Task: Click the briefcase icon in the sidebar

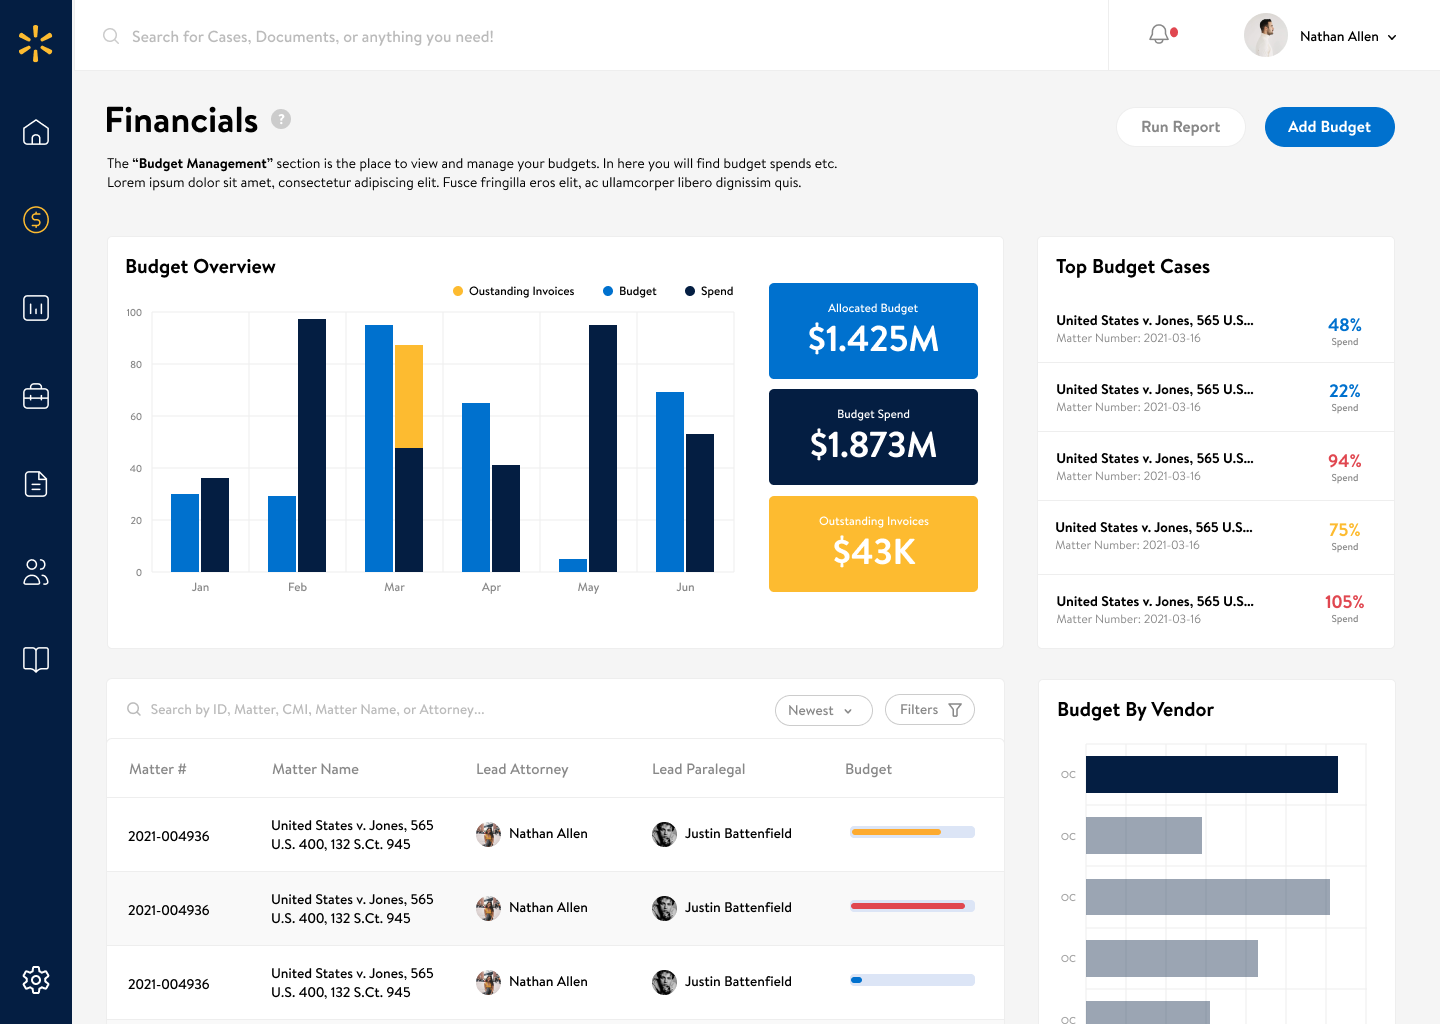Action: [36, 396]
